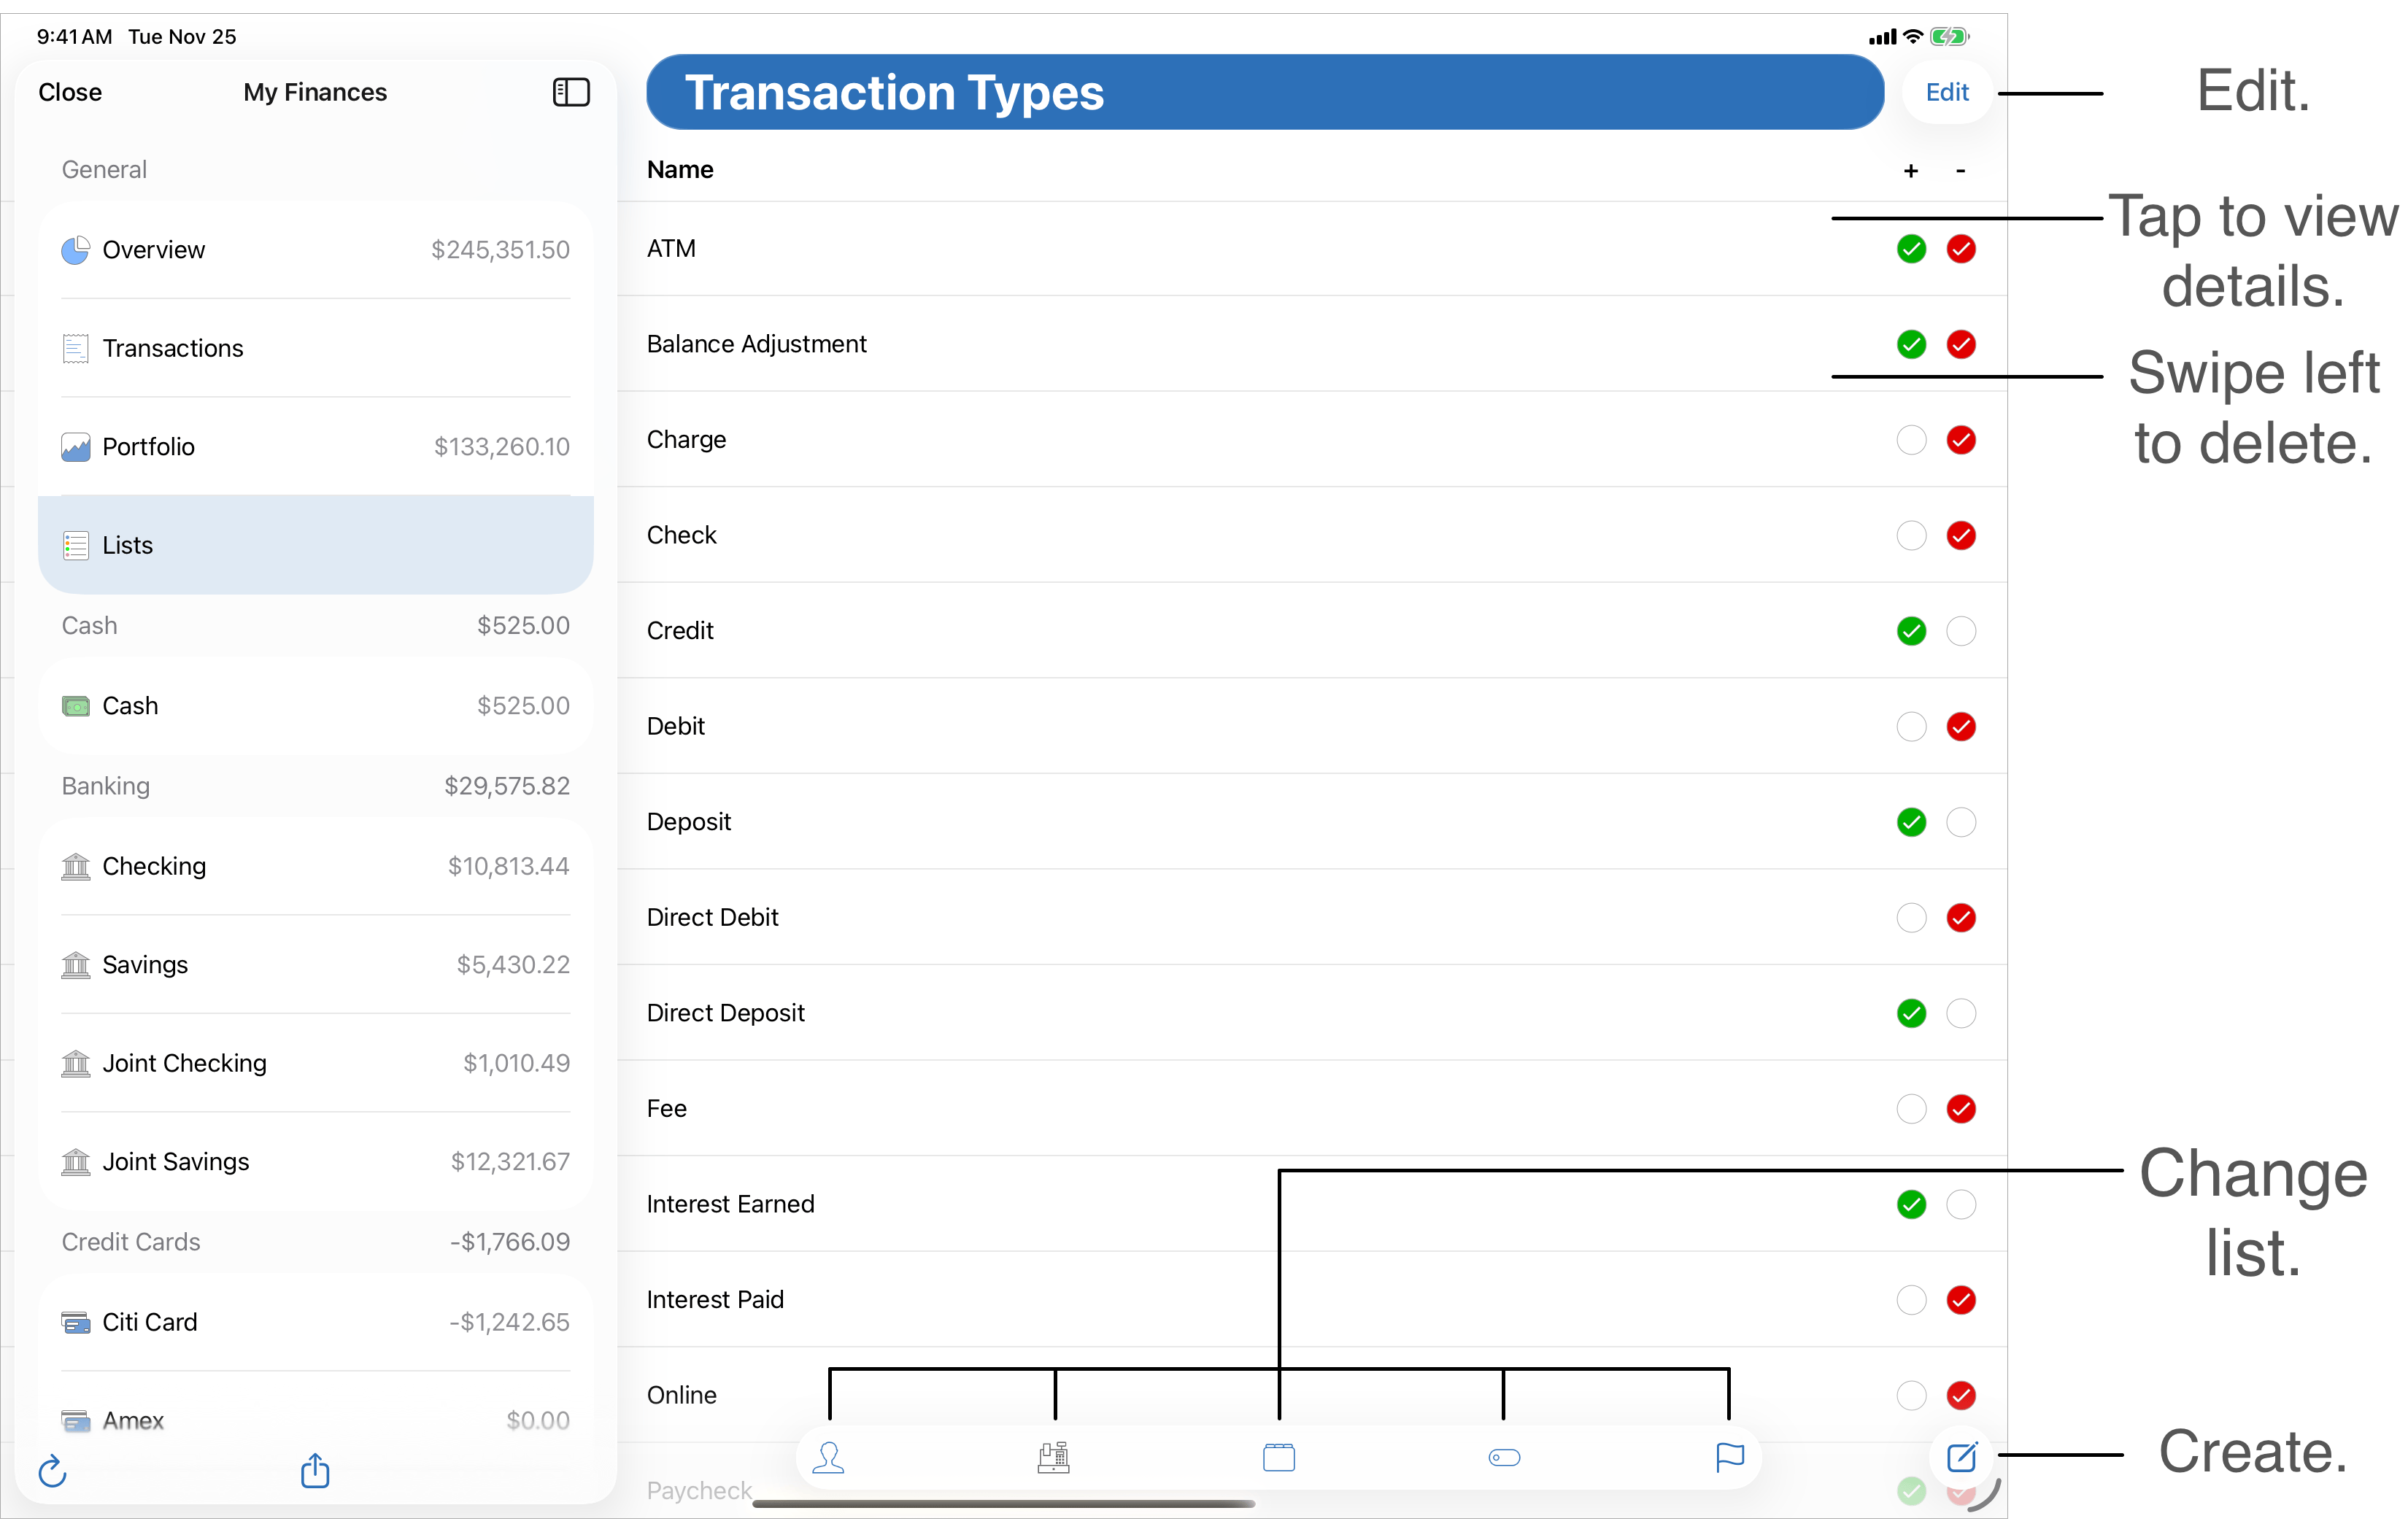Toggle the plus check for Deposit

coord(1911,822)
